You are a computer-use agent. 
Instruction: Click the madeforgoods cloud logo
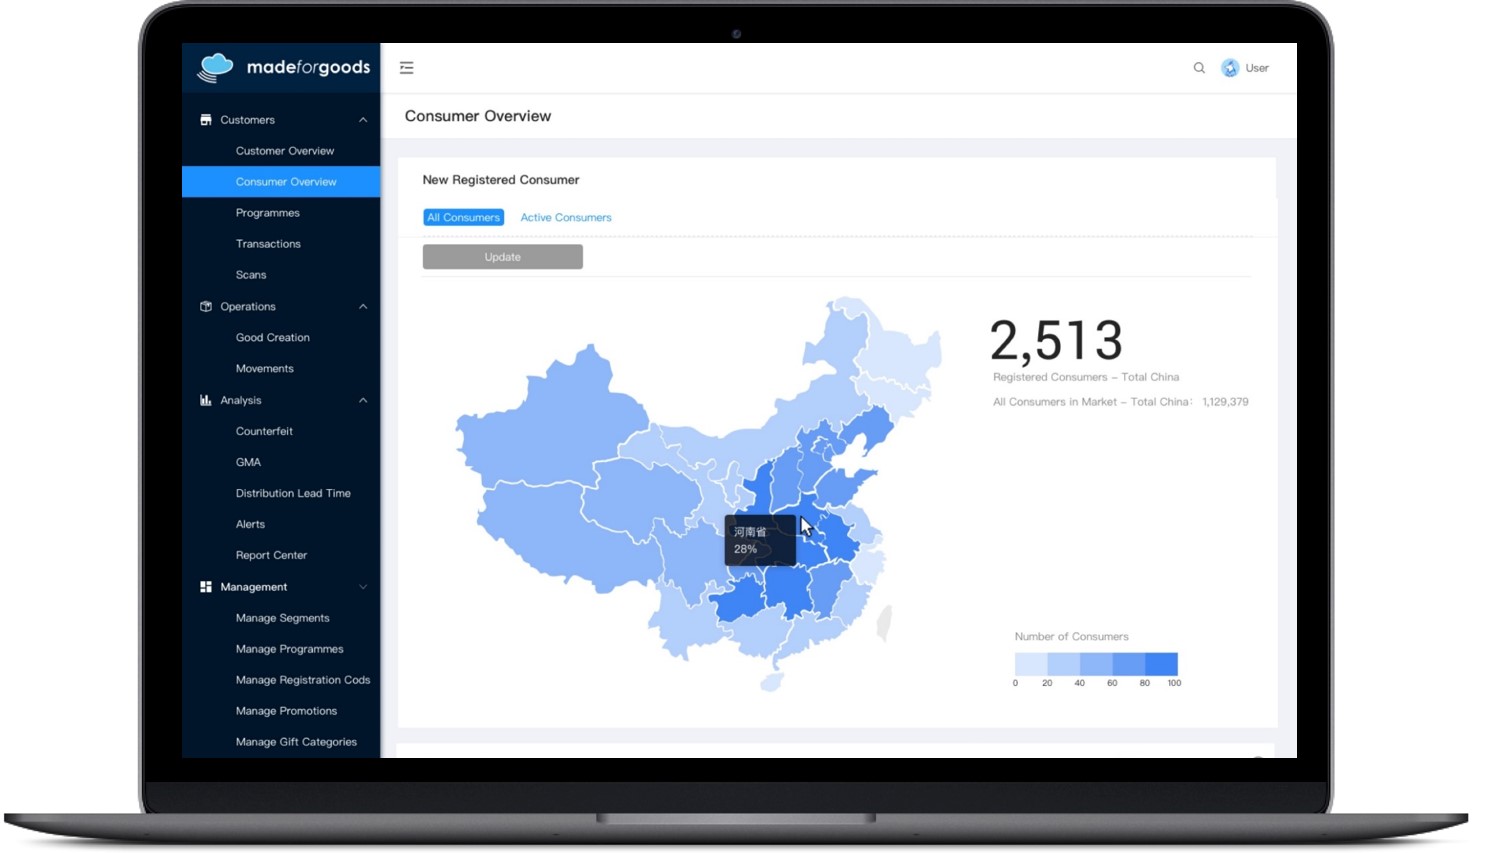tap(215, 67)
